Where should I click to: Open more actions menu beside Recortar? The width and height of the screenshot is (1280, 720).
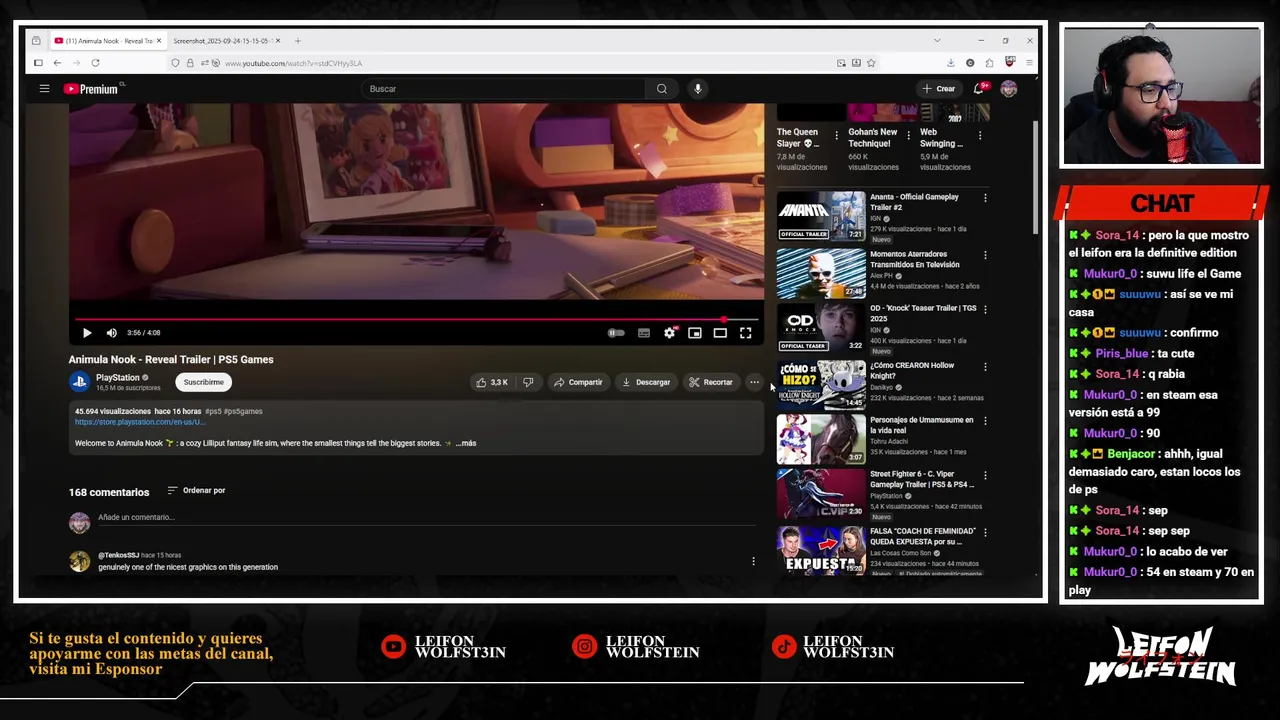(x=754, y=382)
